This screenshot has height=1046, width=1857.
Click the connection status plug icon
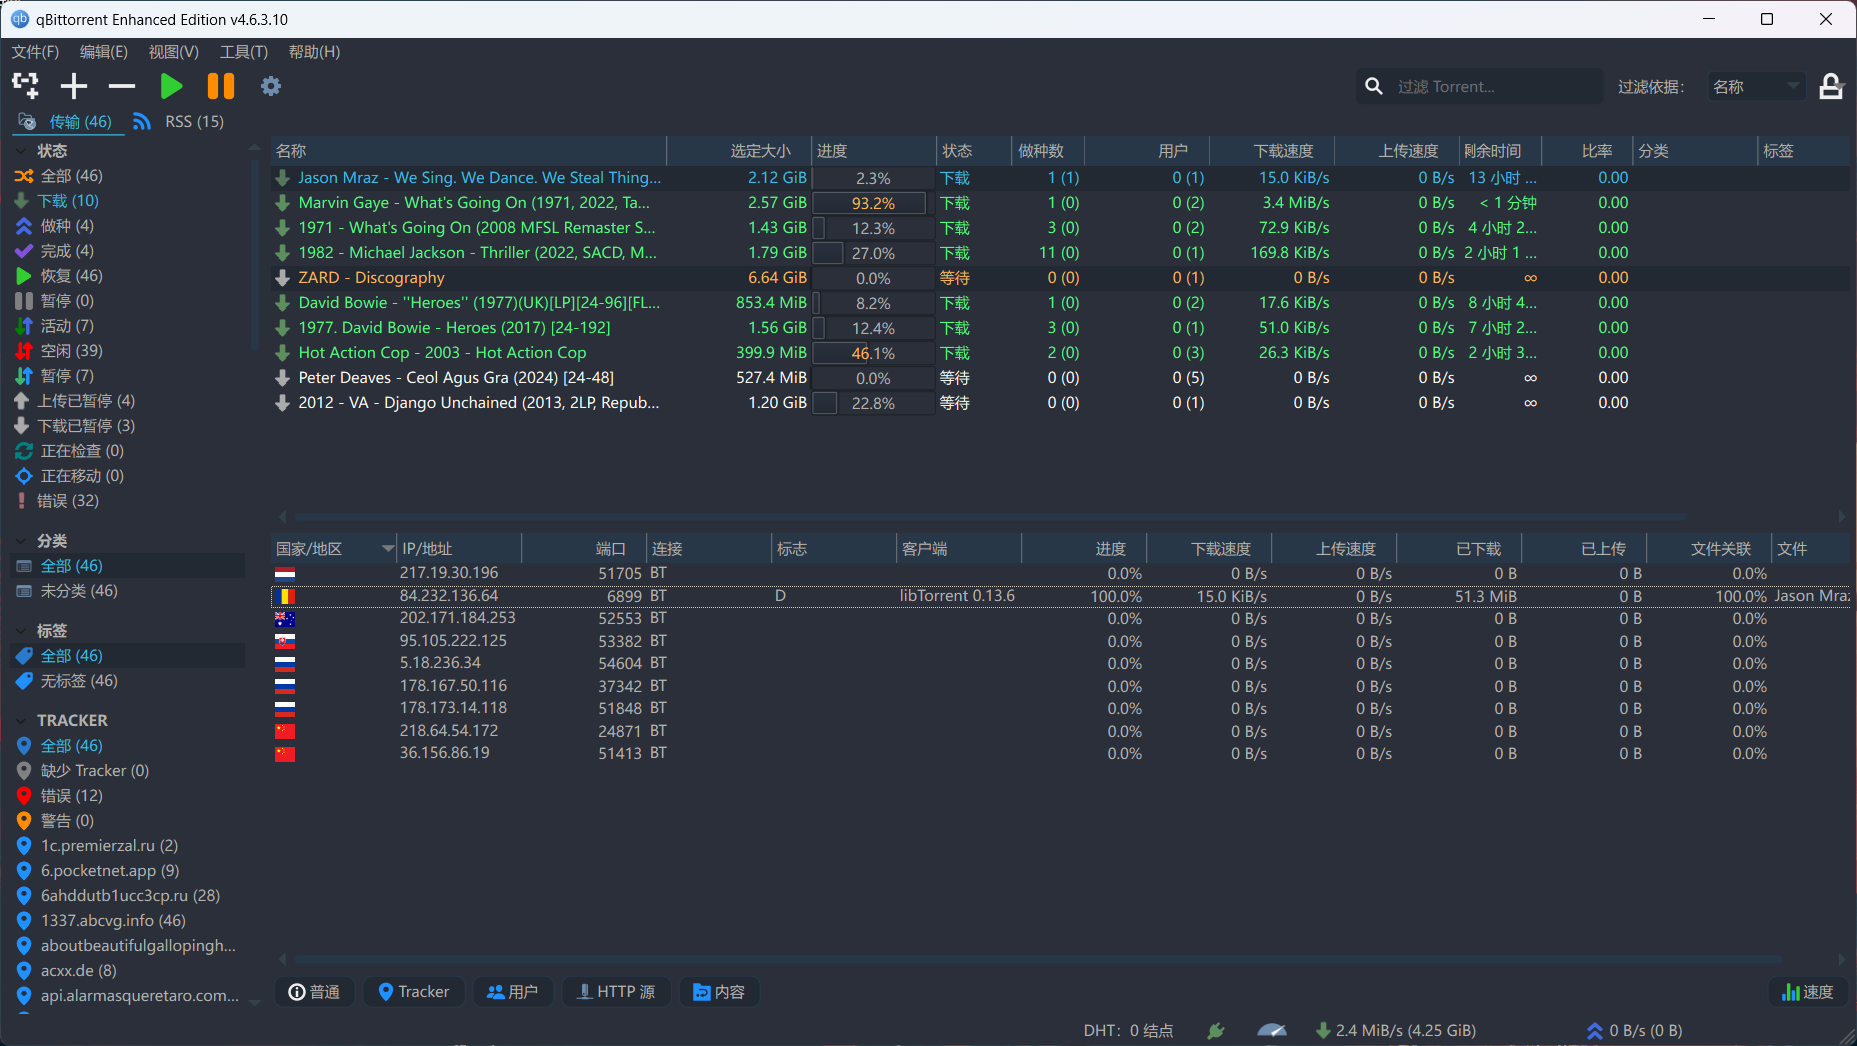[x=1216, y=1031]
